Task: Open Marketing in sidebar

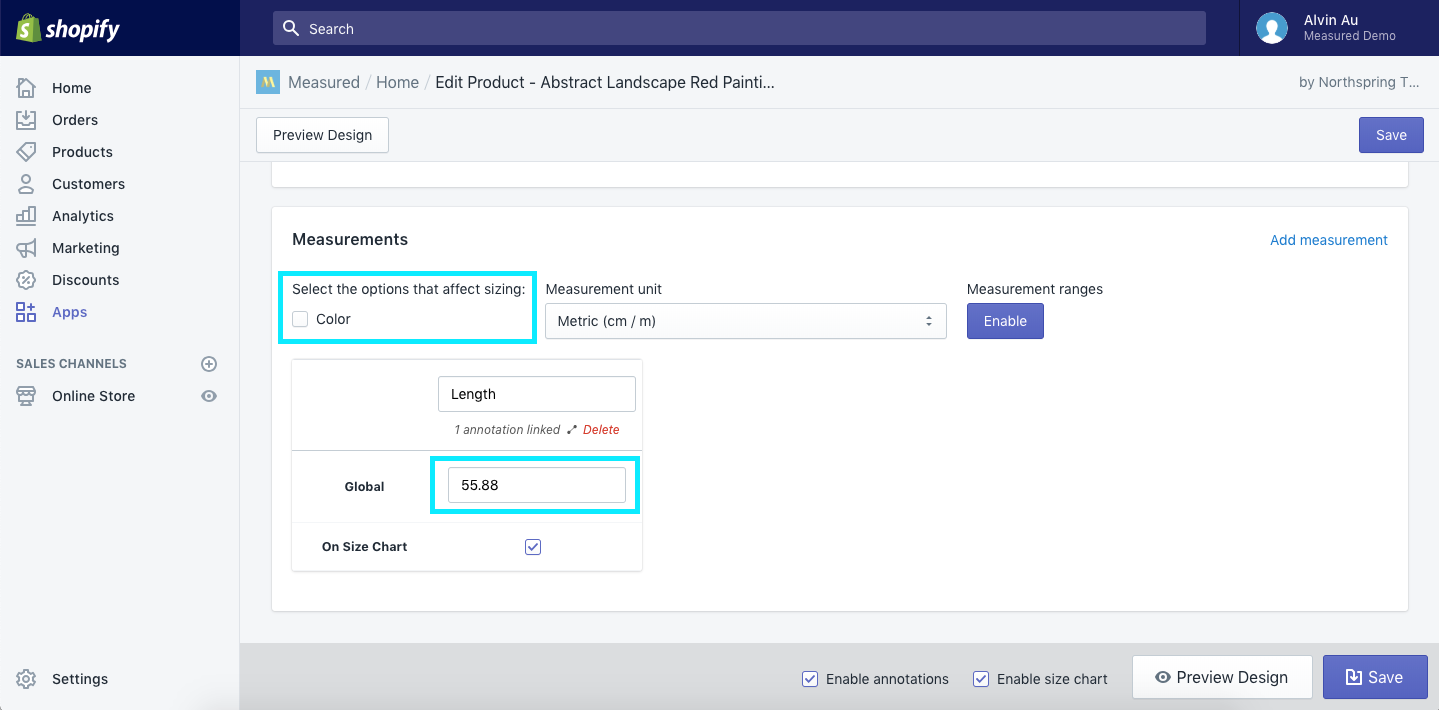Action: pos(86,248)
